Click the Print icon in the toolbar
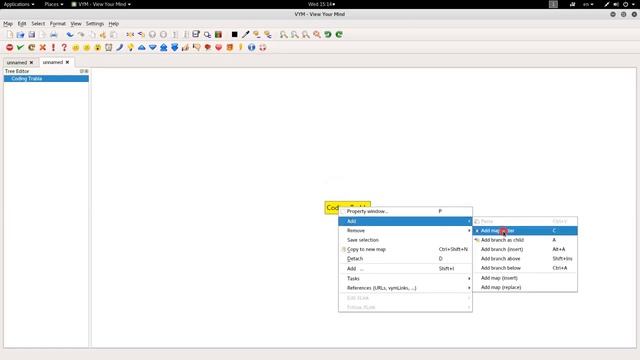The image size is (640, 360). pyautogui.click(x=53, y=35)
